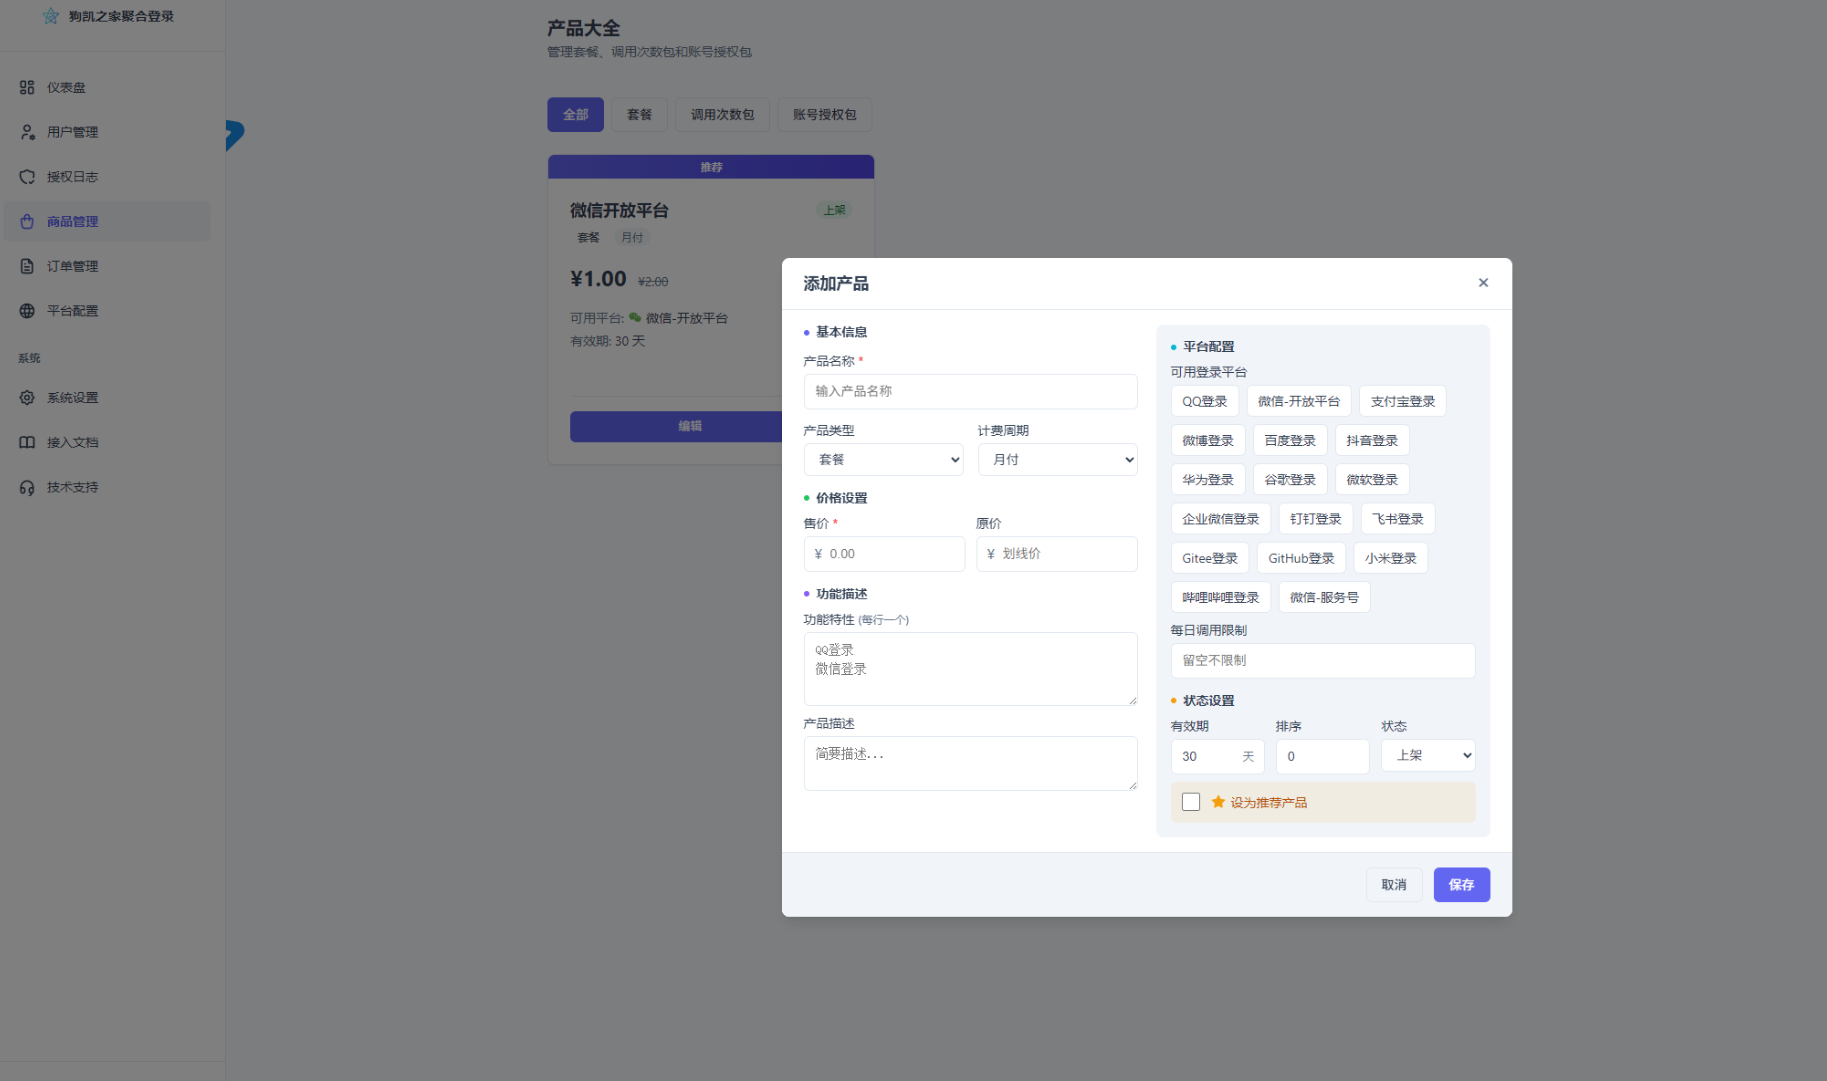Focus the 售价 price input
The image size is (1827, 1081).
(884, 554)
